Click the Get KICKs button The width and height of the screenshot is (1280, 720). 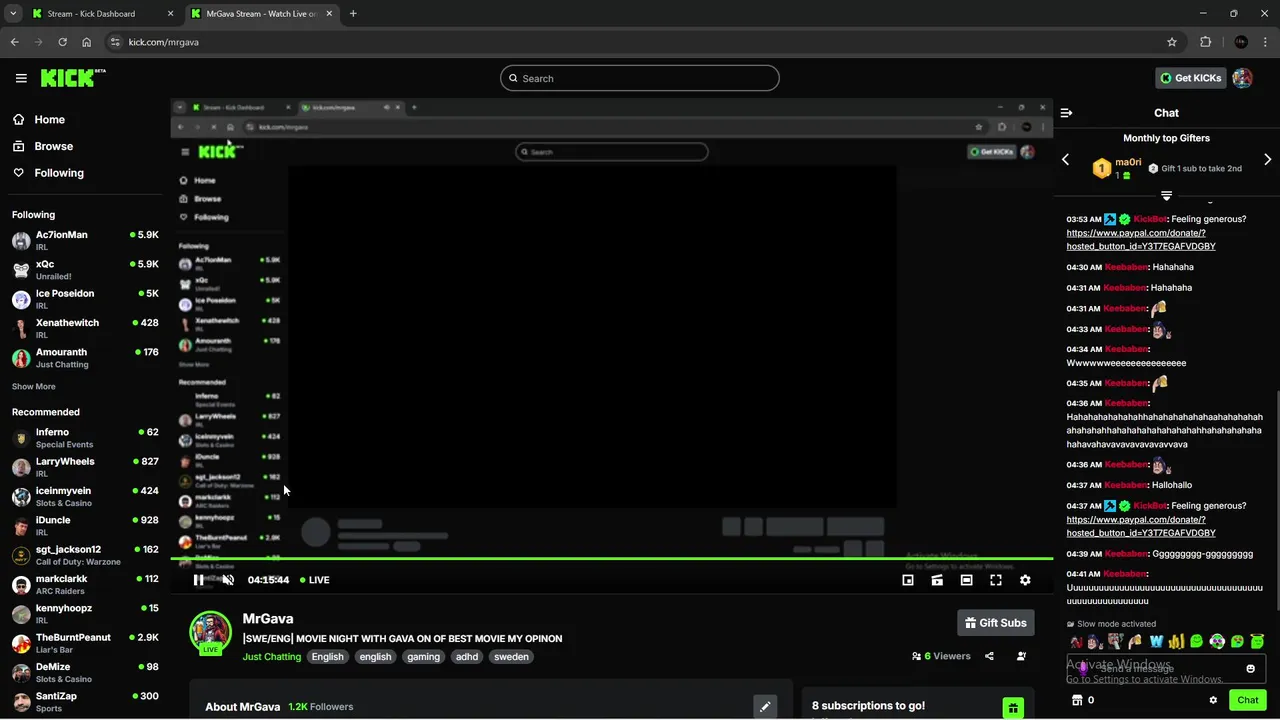pyautogui.click(x=1190, y=78)
